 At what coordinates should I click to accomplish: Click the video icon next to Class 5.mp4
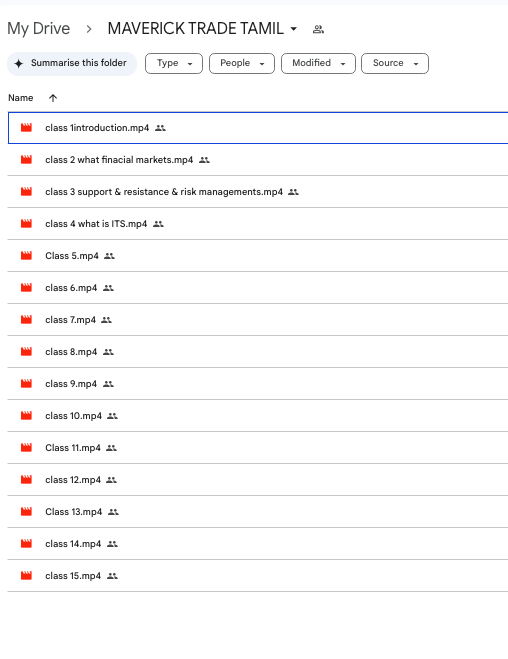[x=26, y=256]
